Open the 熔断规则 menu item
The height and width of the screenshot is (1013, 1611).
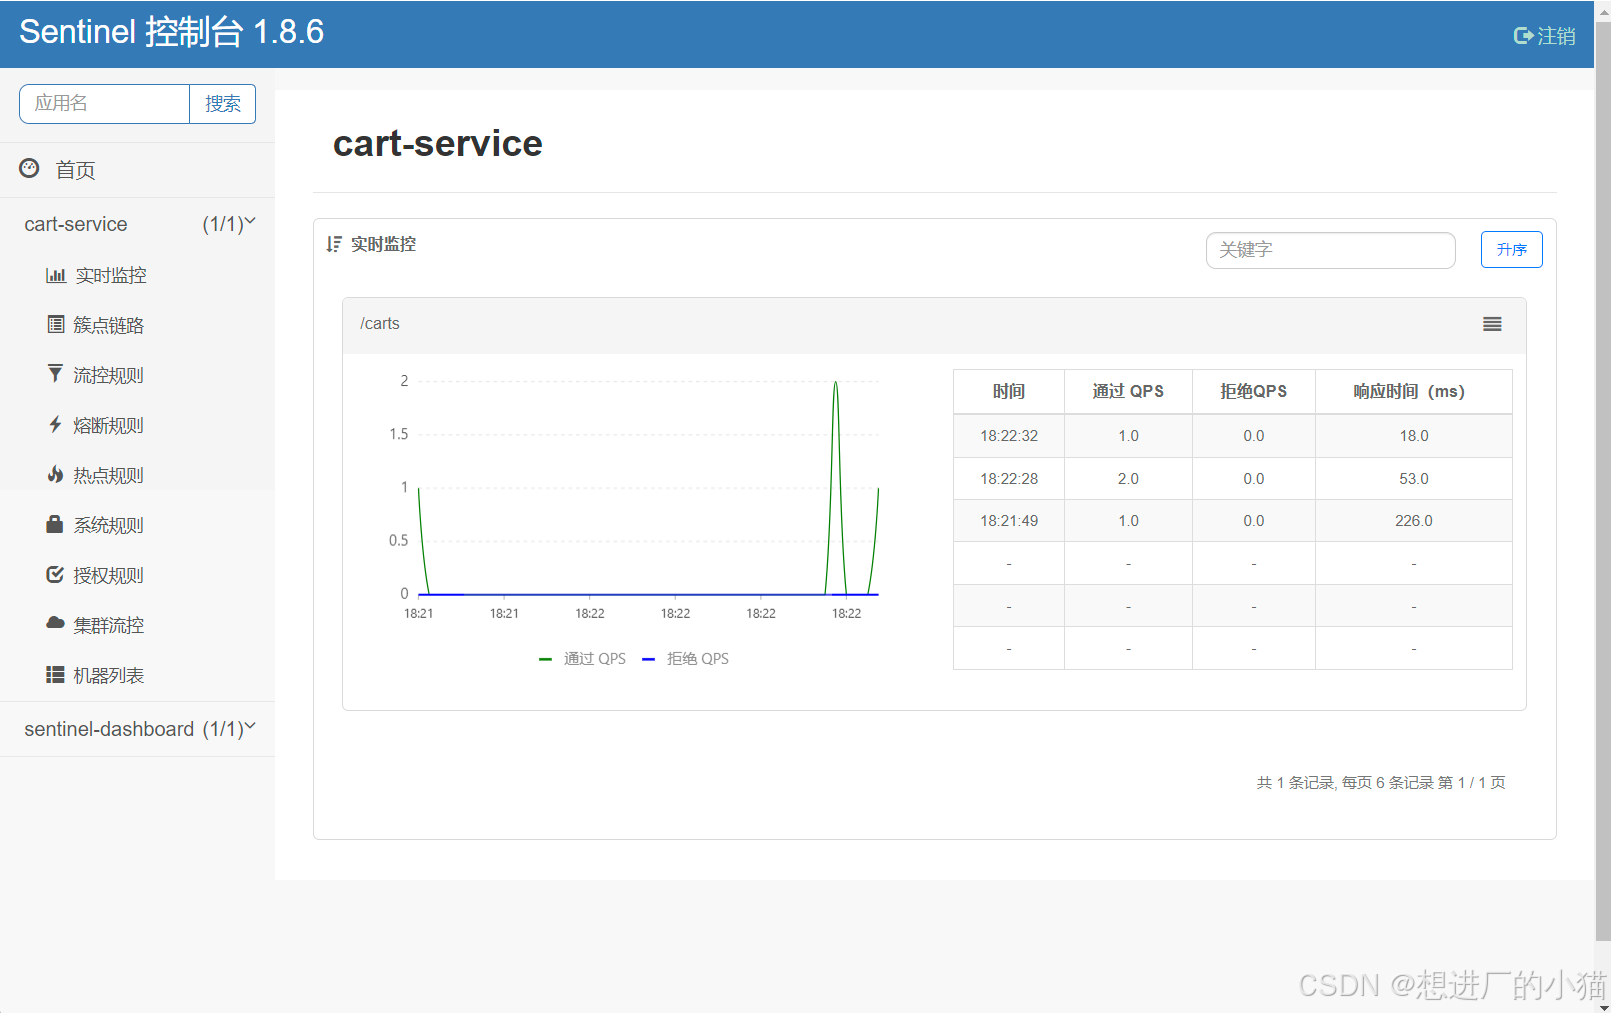tap(109, 425)
